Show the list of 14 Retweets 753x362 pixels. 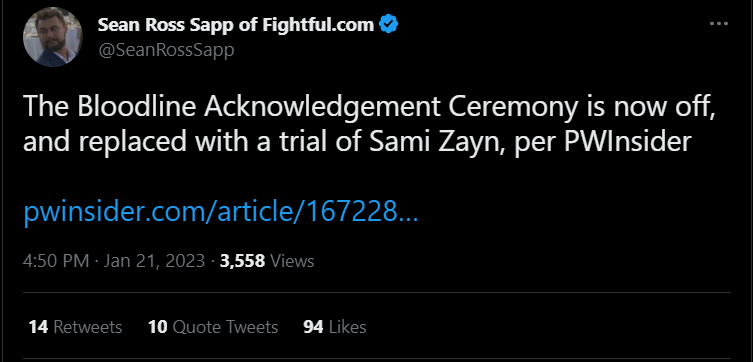(x=75, y=327)
